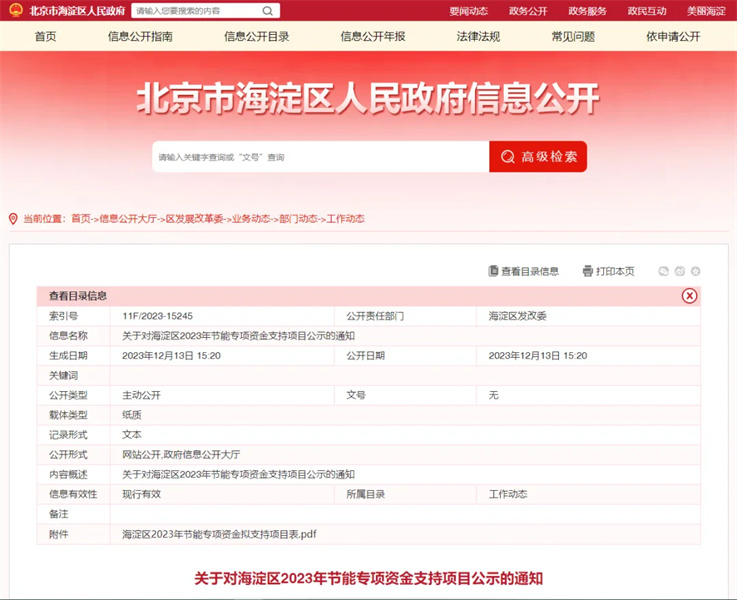Image resolution: width=737 pixels, height=600 pixels.
Task: Open 美丽海淀 link in top bar
Action: (706, 11)
